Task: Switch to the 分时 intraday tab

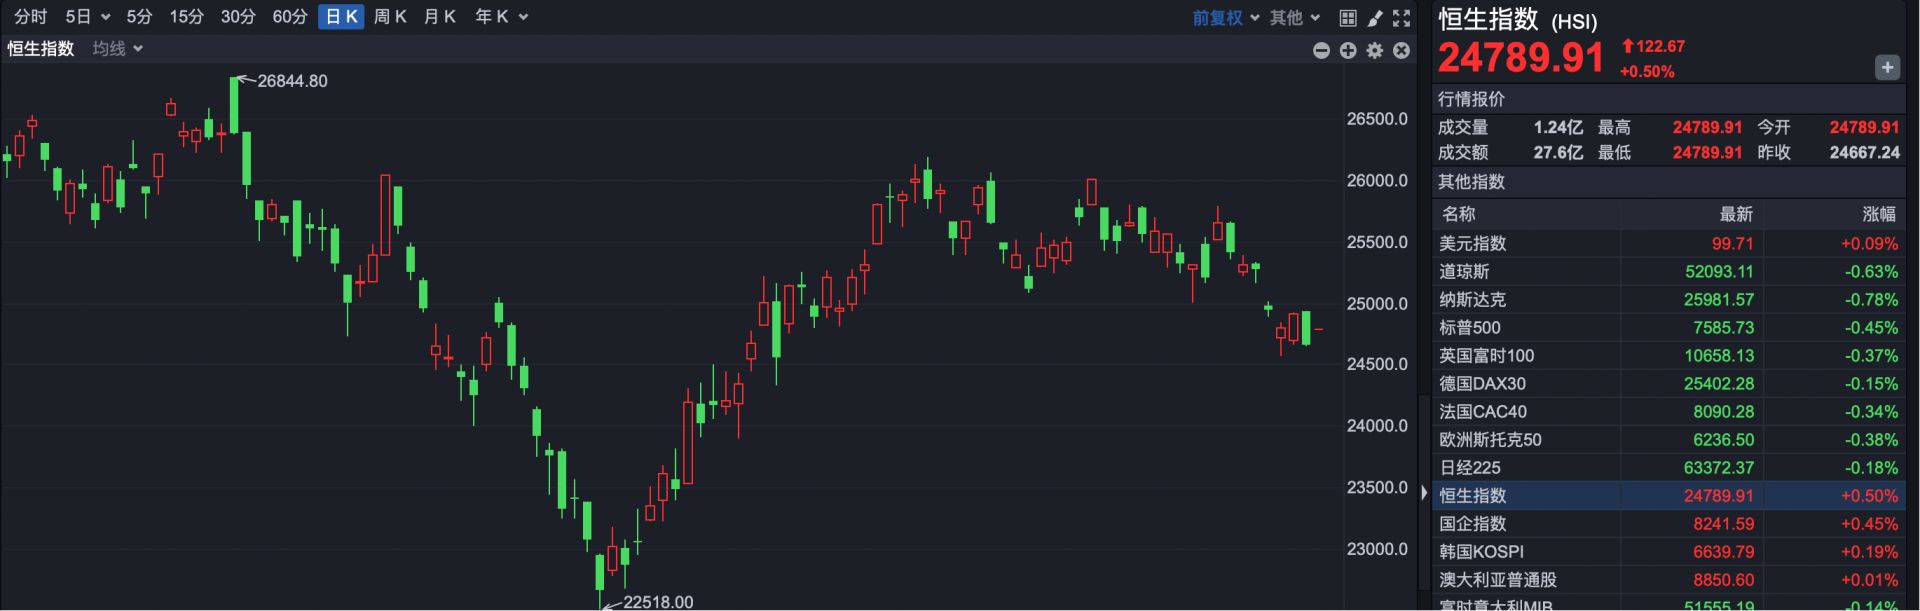Action: (30, 17)
